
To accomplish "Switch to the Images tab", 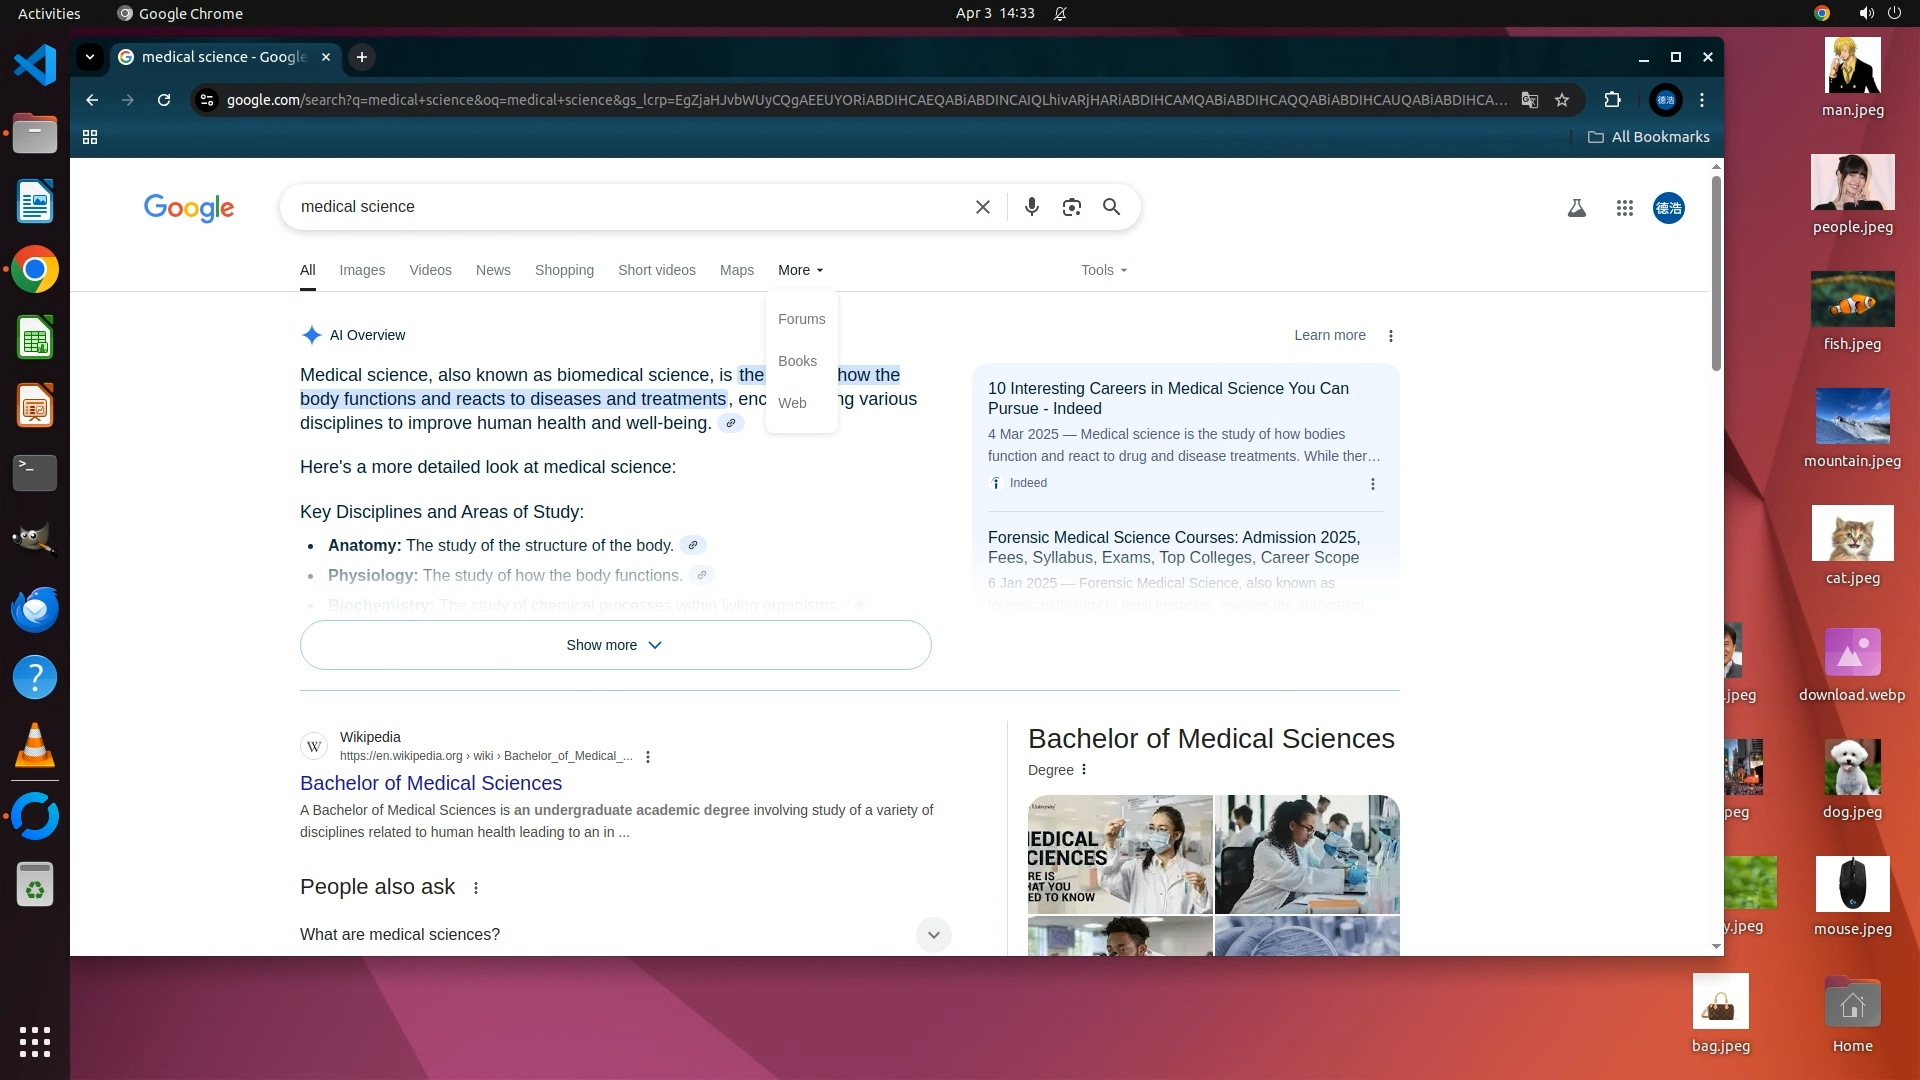I will pos(361,270).
